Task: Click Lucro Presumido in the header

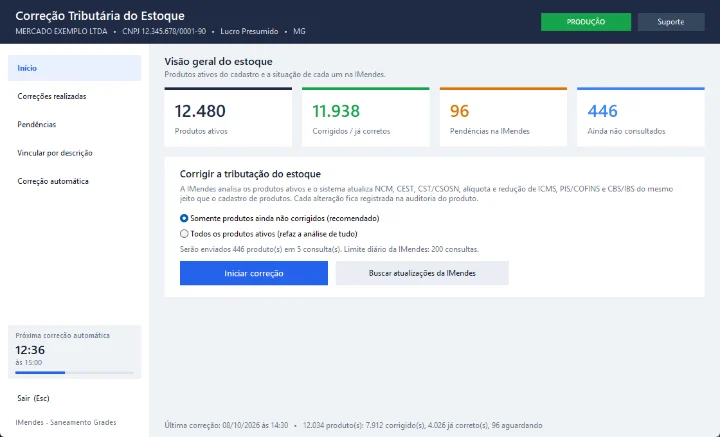Action: click(x=249, y=31)
